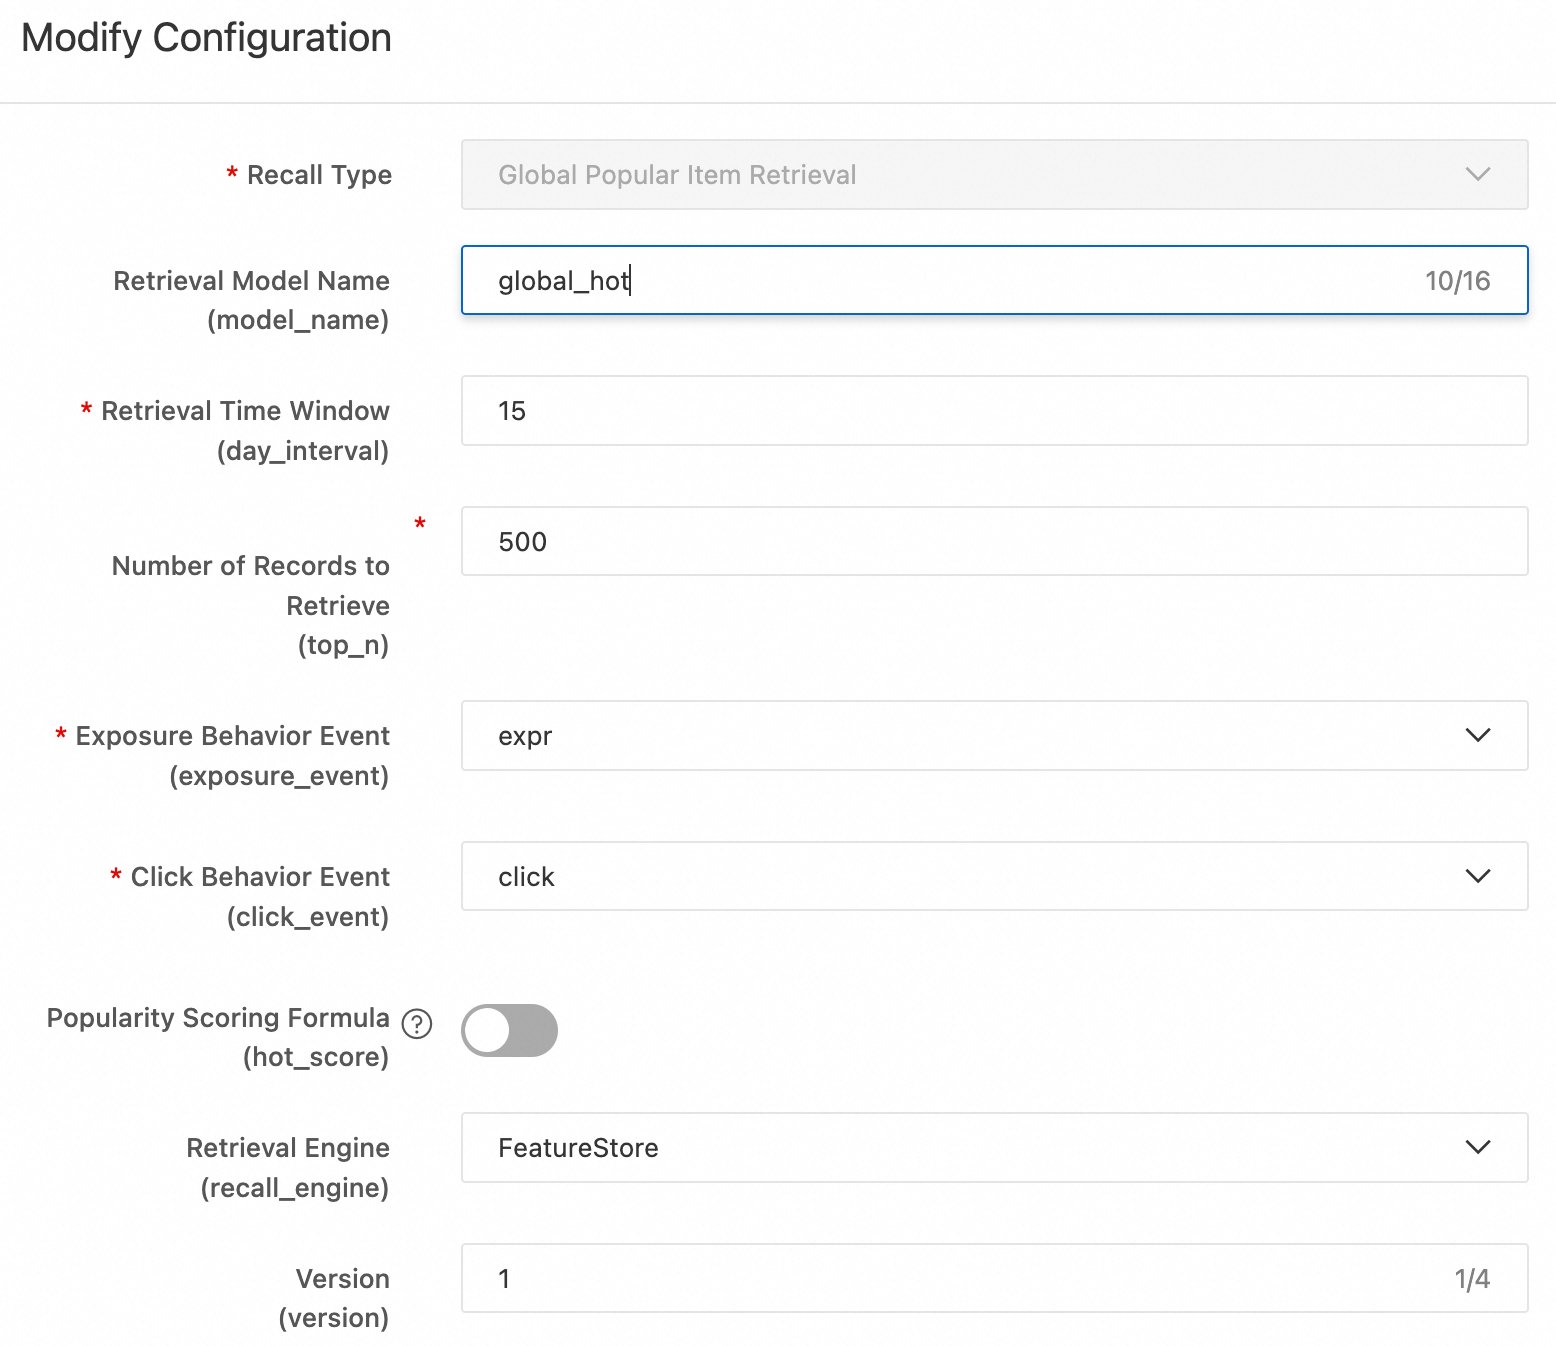Click the Retrieval Time Window input showing 15
The width and height of the screenshot is (1556, 1346).
993,411
